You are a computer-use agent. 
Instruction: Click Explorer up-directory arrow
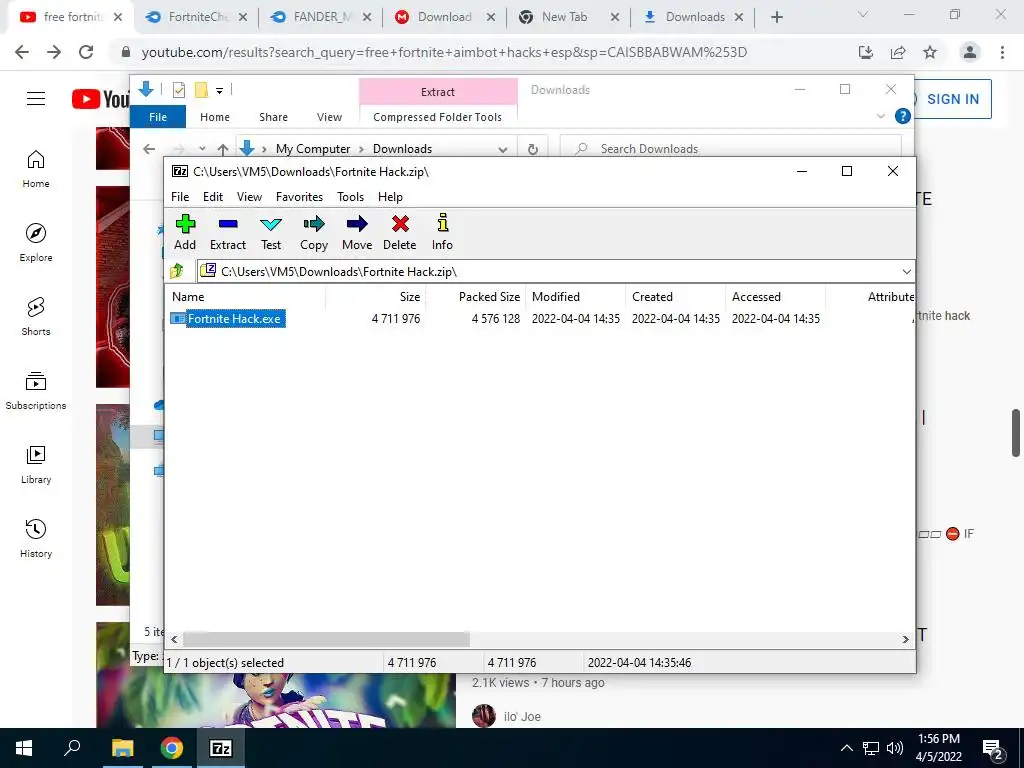[223, 149]
